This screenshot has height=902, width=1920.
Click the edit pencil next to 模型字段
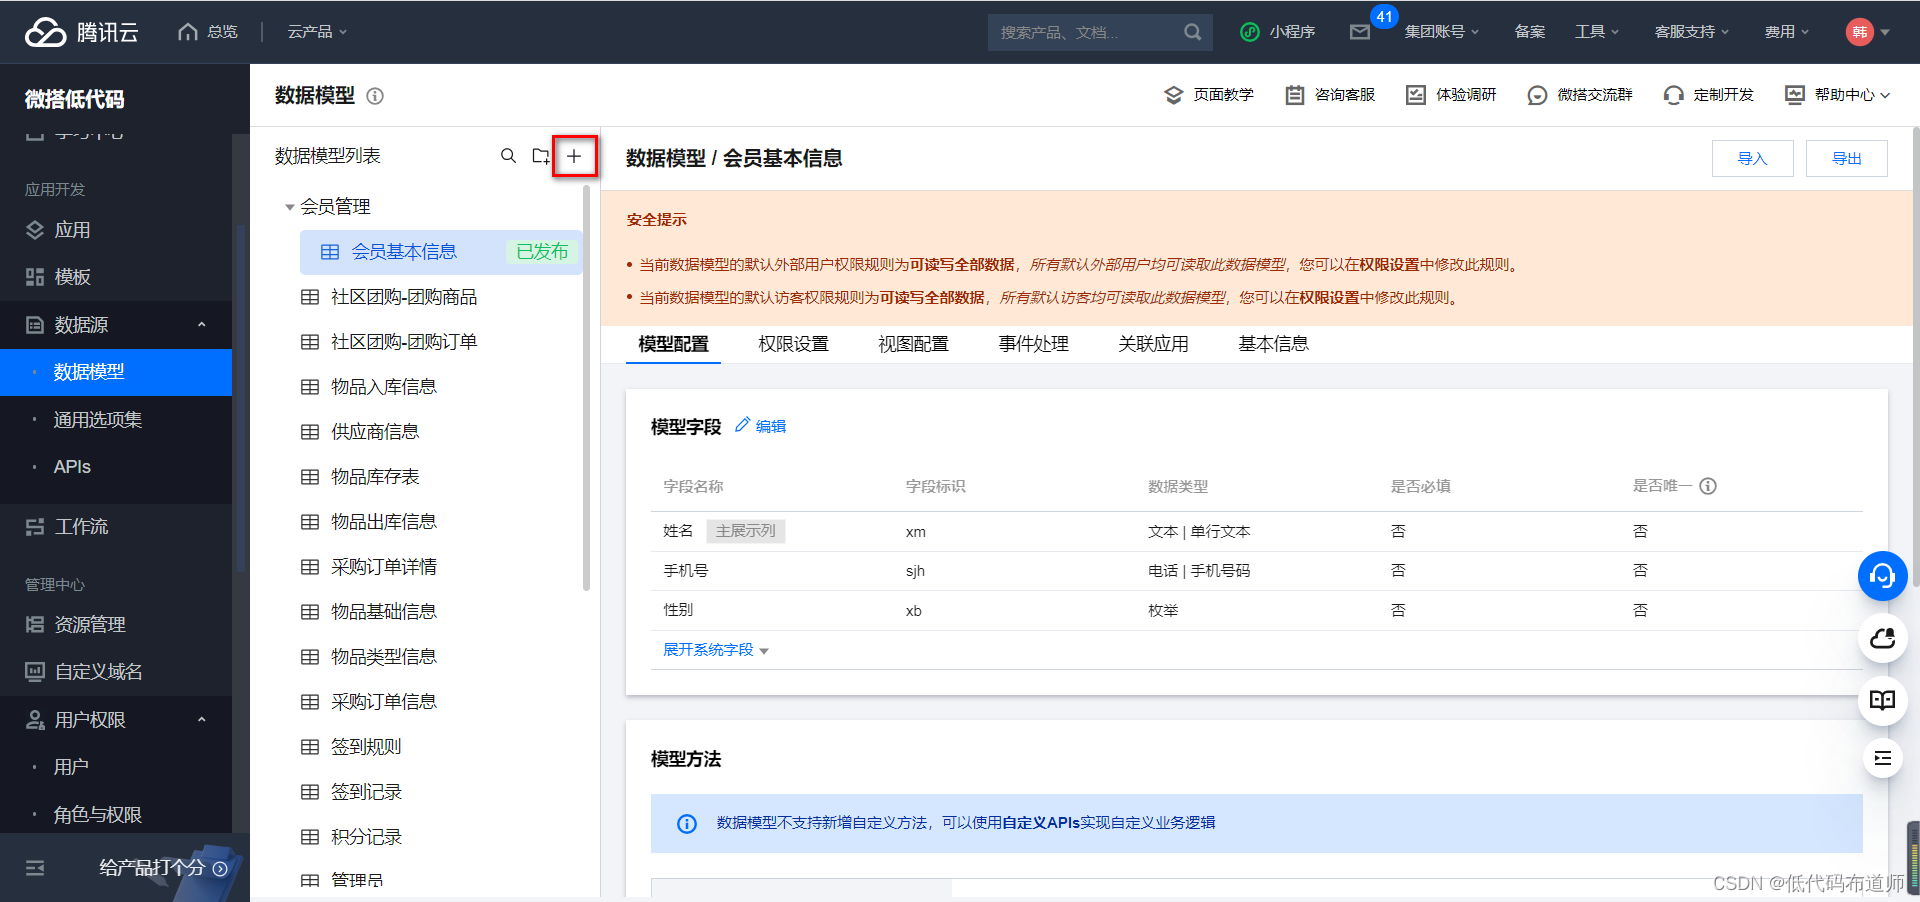click(741, 425)
